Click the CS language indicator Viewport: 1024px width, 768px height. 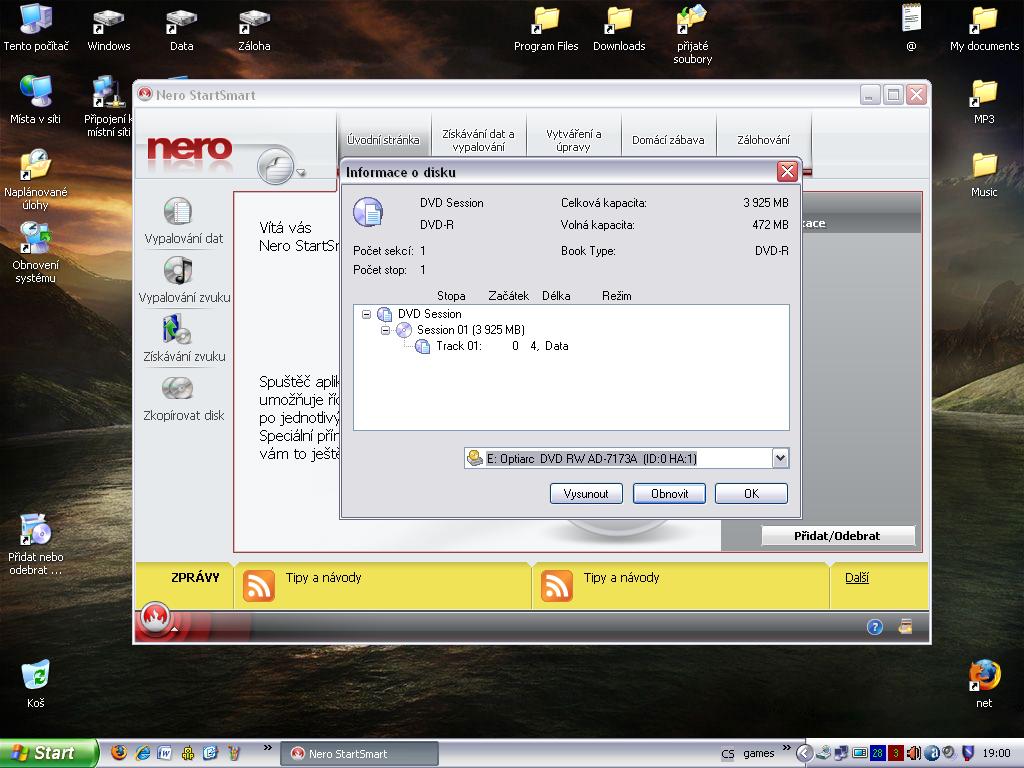point(728,754)
